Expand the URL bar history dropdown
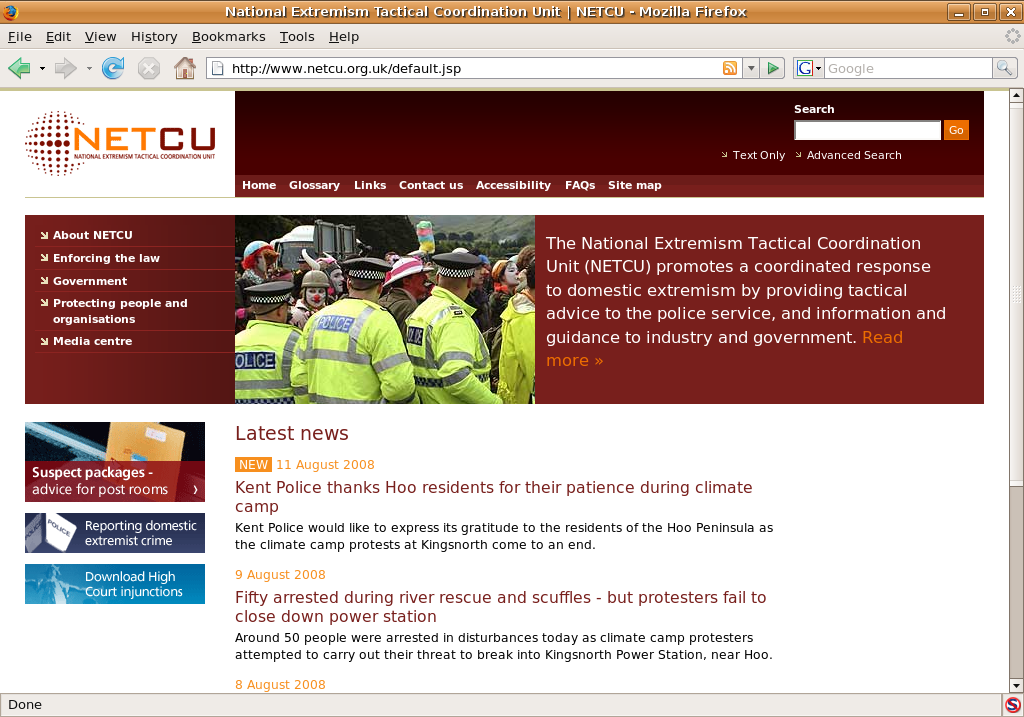Image resolution: width=1024 pixels, height=717 pixels. (x=750, y=68)
